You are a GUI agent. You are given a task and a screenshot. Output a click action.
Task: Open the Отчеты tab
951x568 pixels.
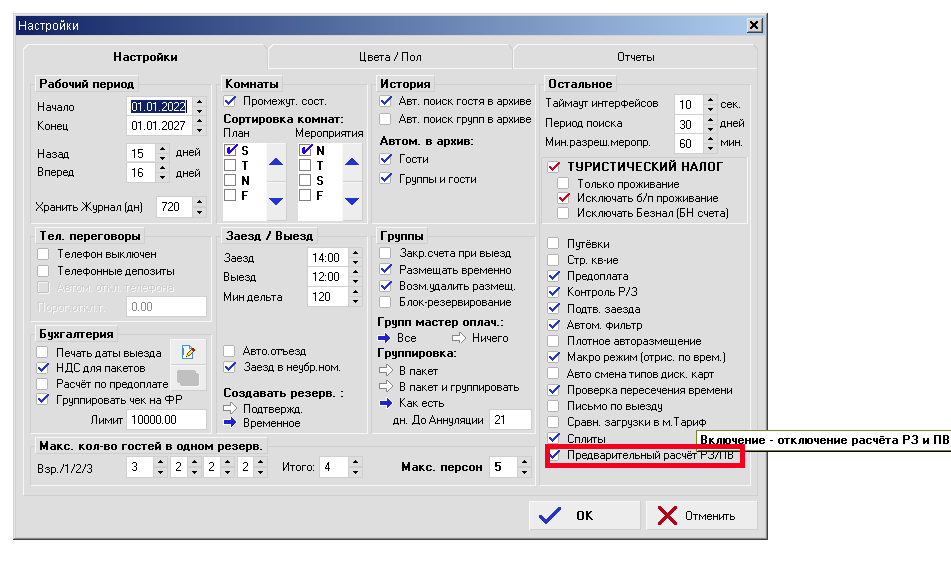pos(635,57)
